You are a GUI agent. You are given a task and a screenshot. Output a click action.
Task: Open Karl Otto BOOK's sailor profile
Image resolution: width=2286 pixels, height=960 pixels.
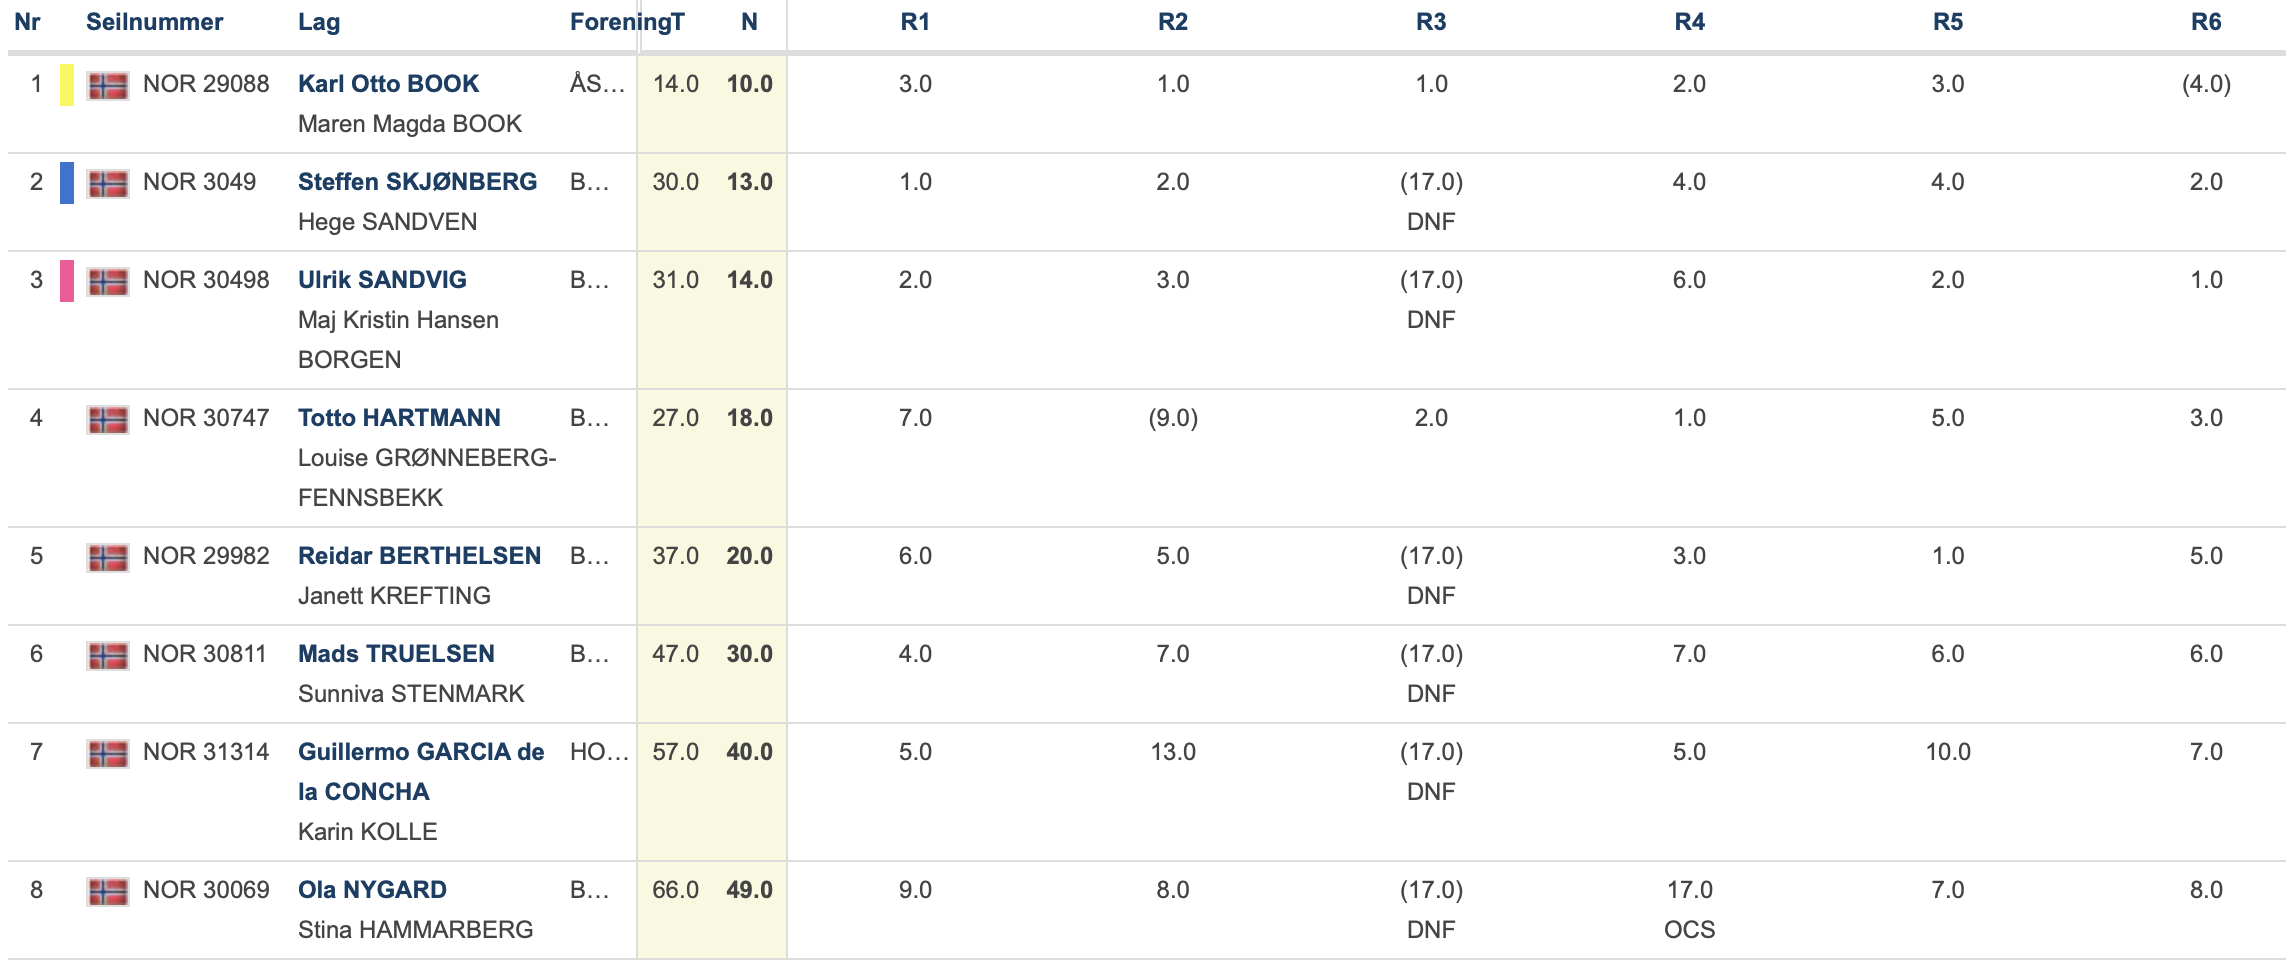point(388,84)
